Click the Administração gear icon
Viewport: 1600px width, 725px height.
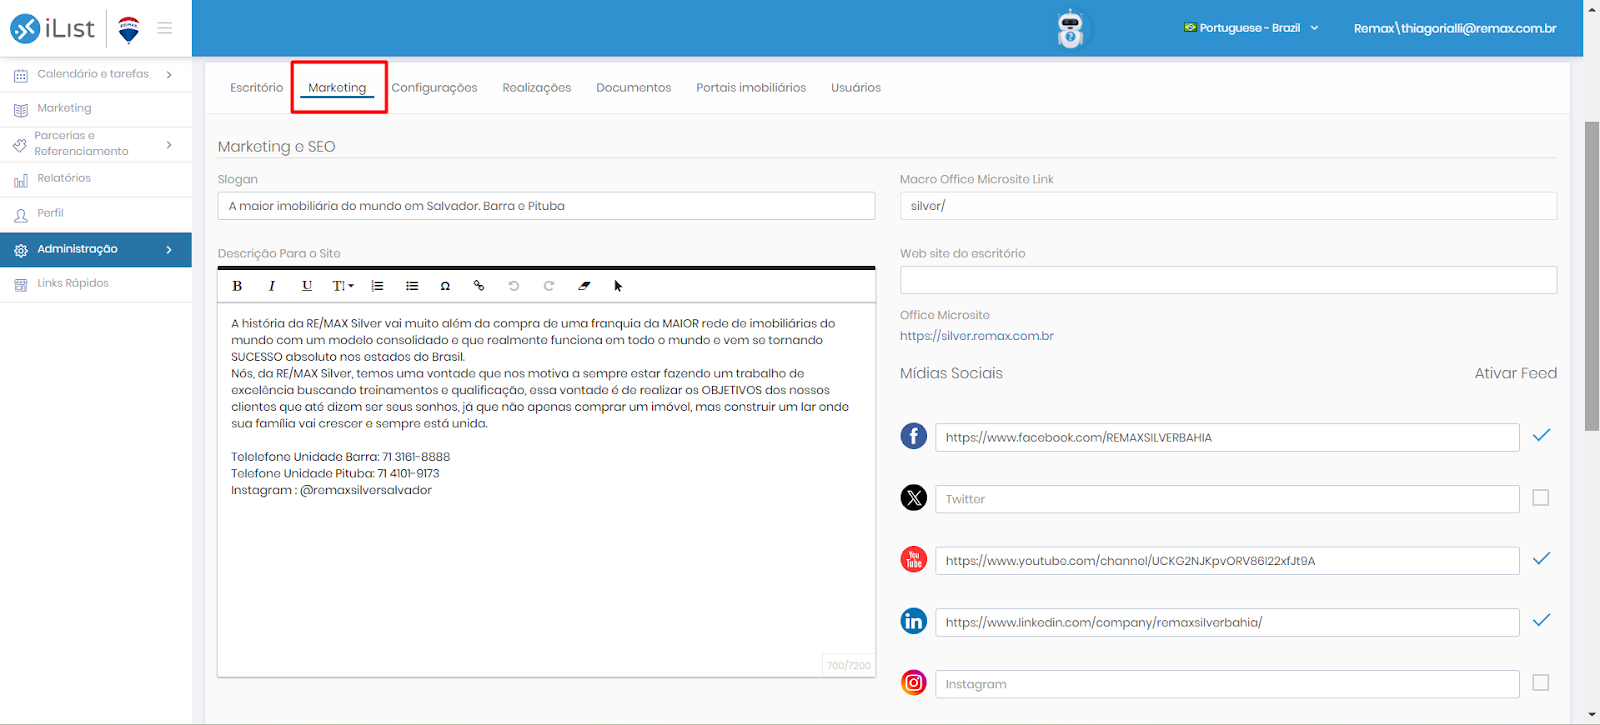[20, 250]
